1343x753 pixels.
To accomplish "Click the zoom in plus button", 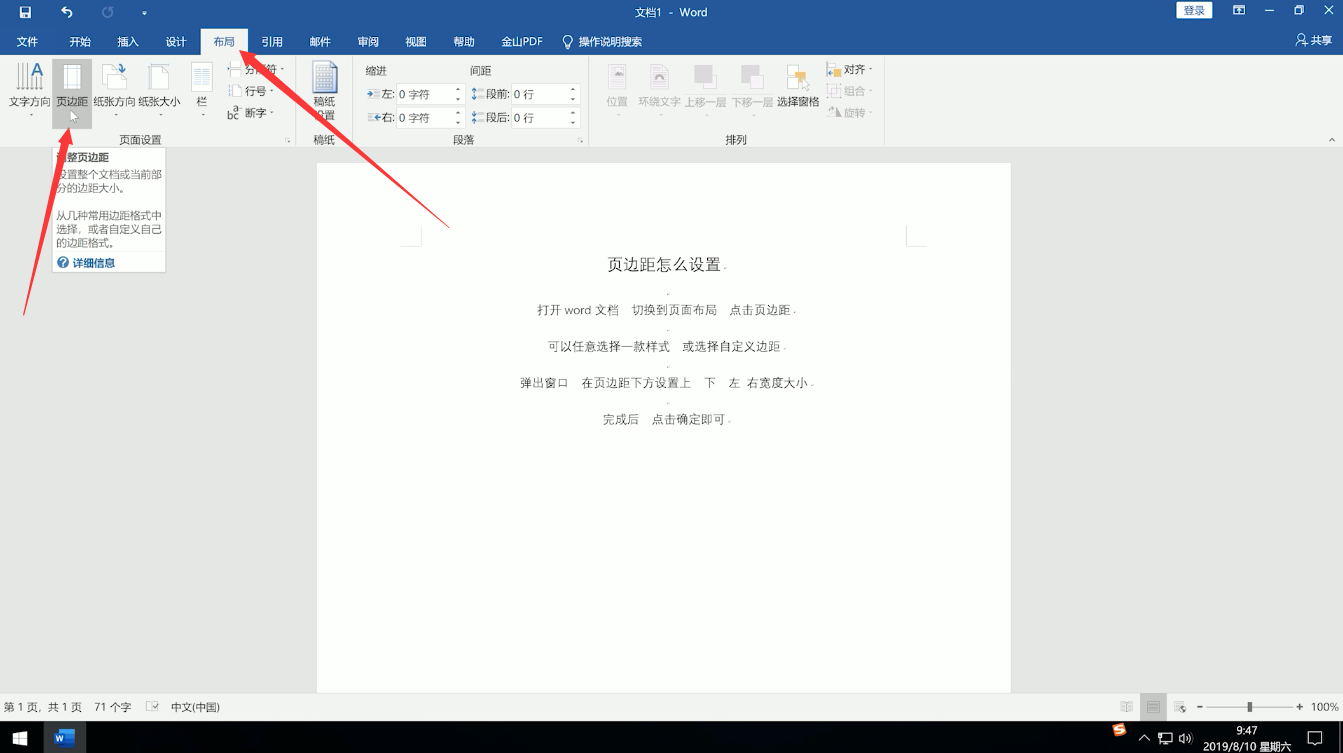I will click(x=1299, y=707).
